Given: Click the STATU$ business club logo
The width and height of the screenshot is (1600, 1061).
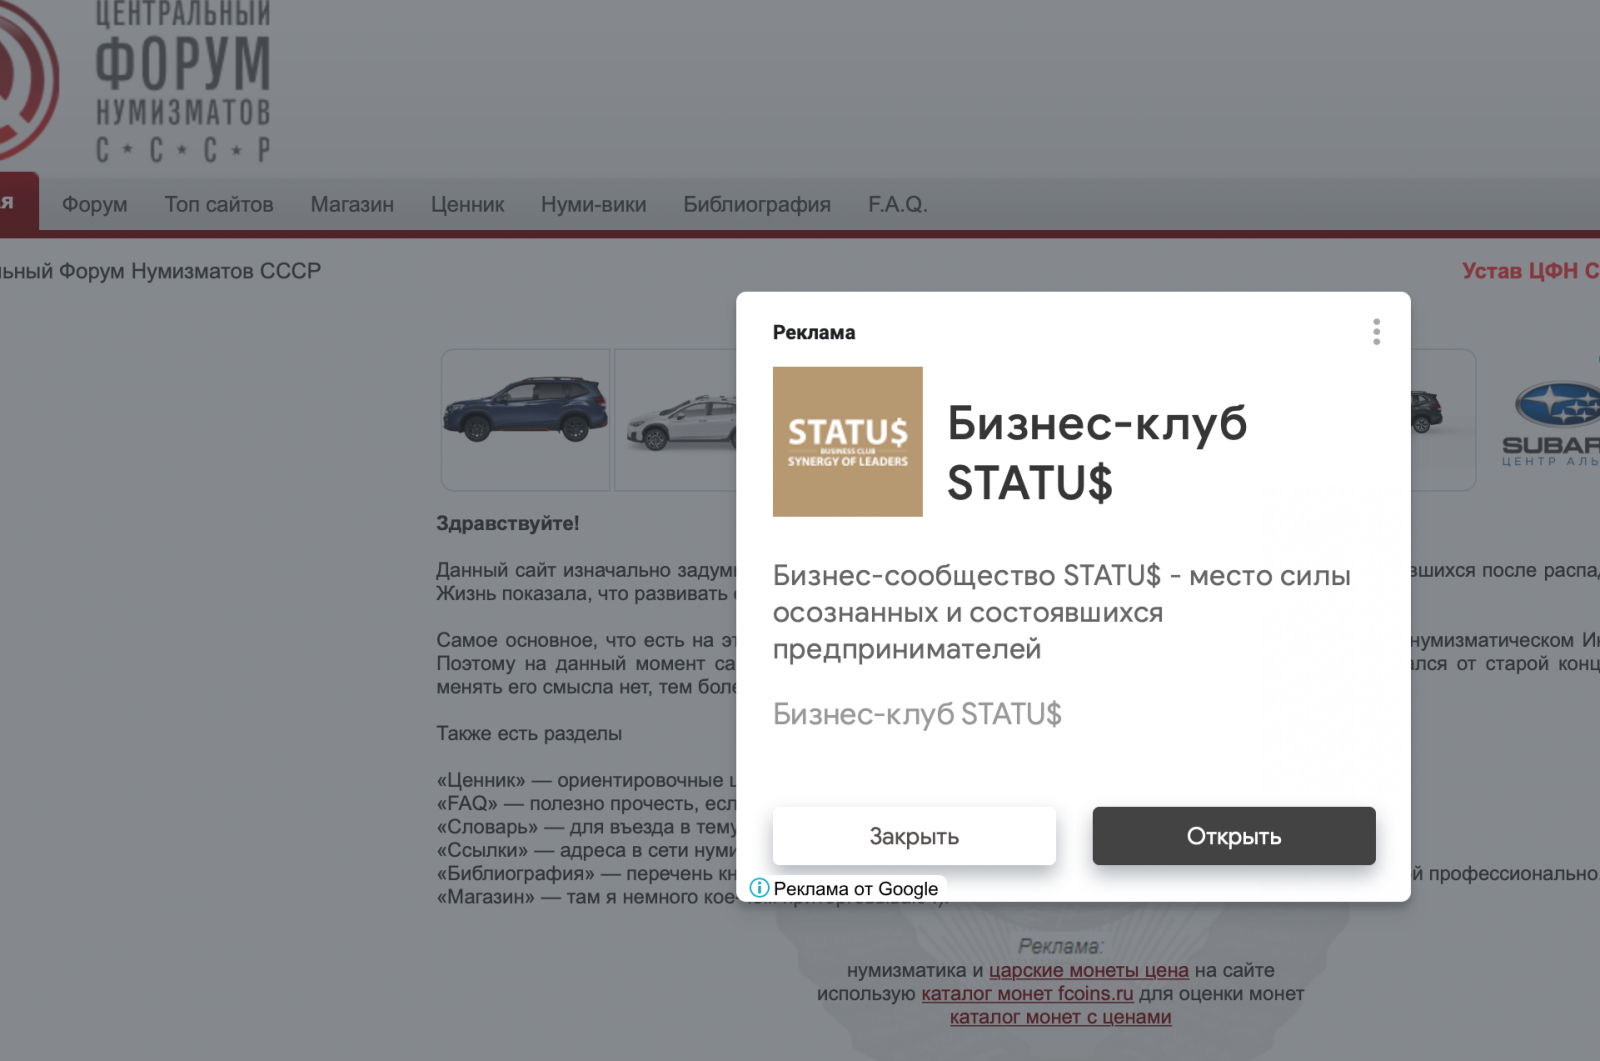Looking at the screenshot, I should (847, 441).
